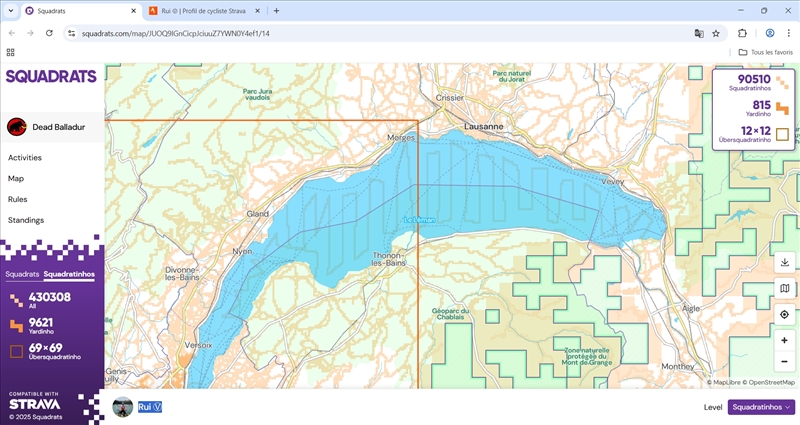Open the map style layers icon

[784, 289]
